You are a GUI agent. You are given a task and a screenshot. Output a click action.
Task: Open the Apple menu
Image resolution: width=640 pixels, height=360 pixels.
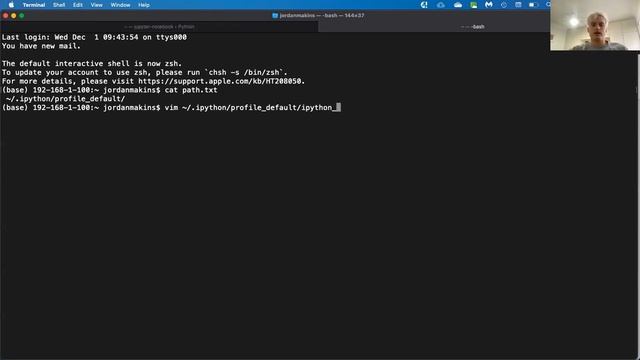coord(11,5)
